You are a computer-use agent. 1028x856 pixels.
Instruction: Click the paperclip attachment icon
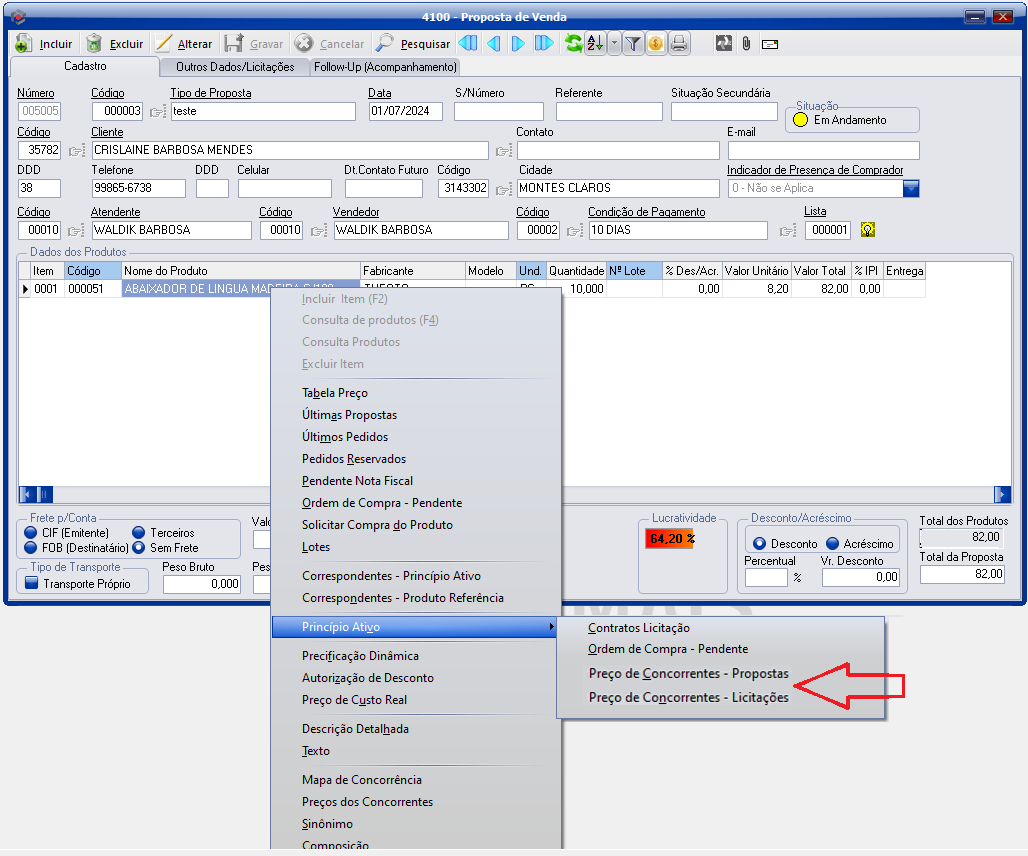coord(746,44)
